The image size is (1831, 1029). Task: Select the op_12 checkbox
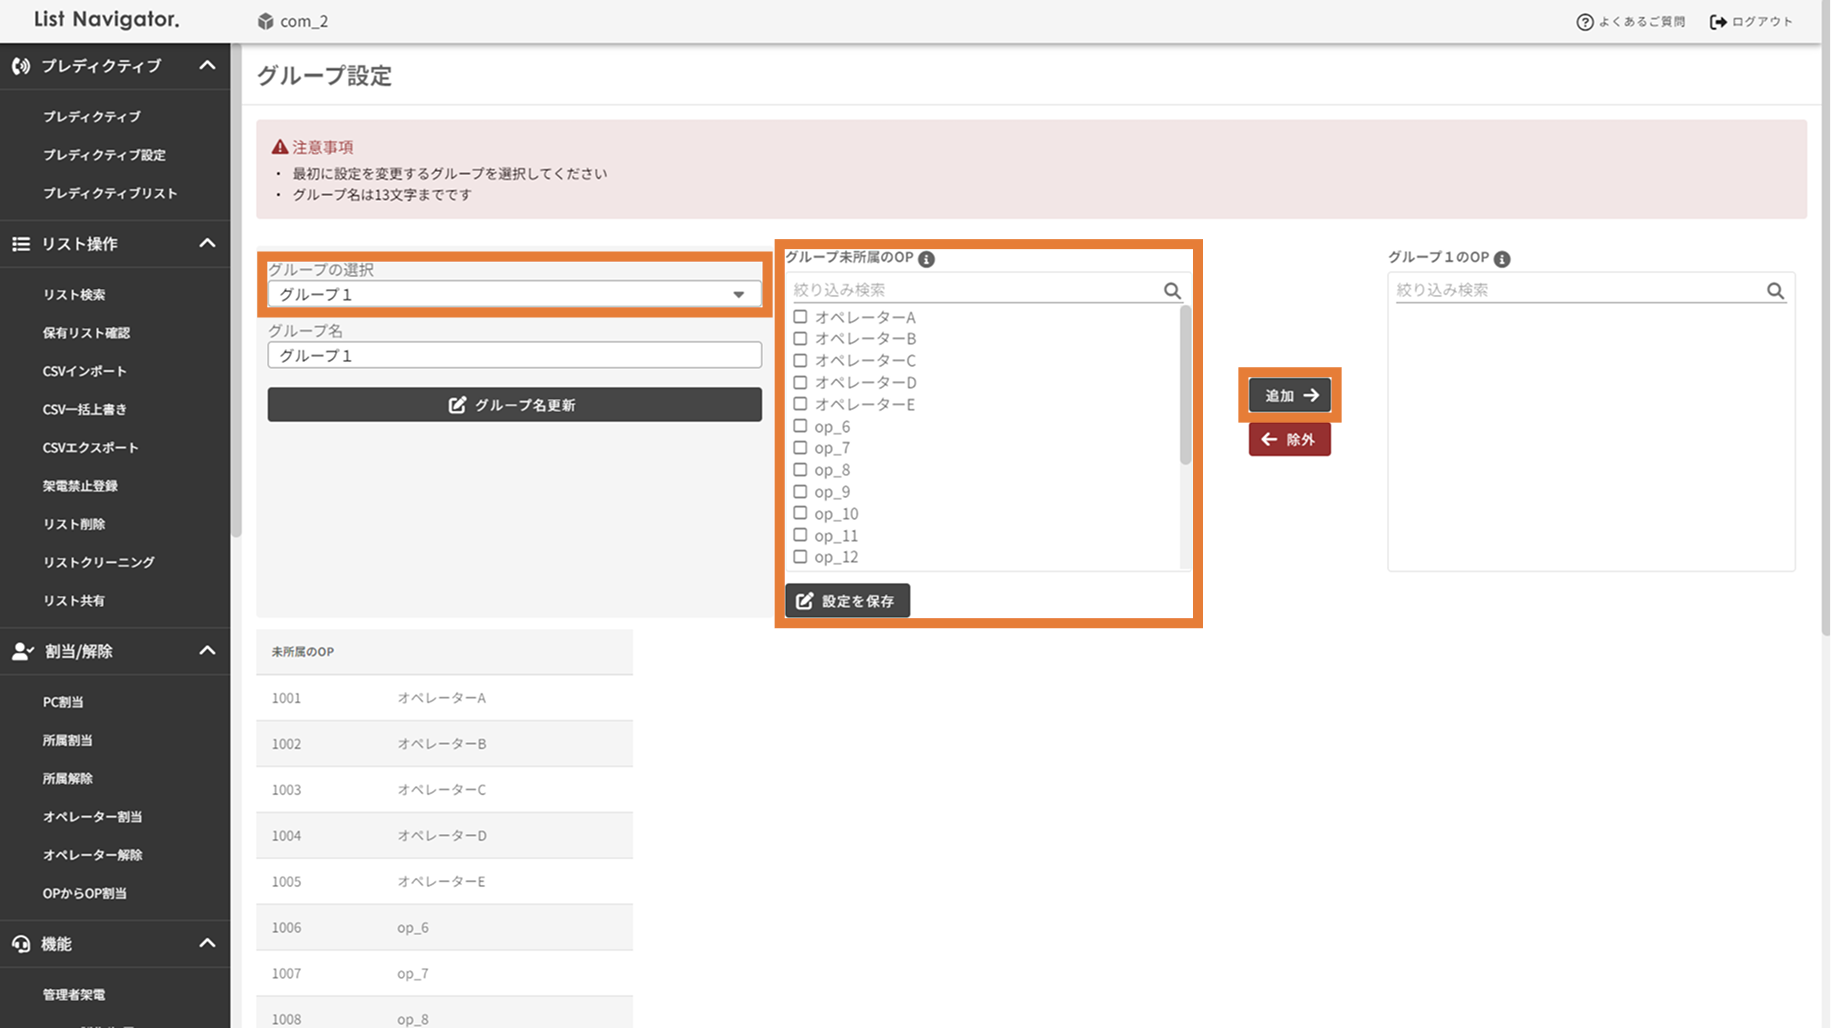[800, 557]
